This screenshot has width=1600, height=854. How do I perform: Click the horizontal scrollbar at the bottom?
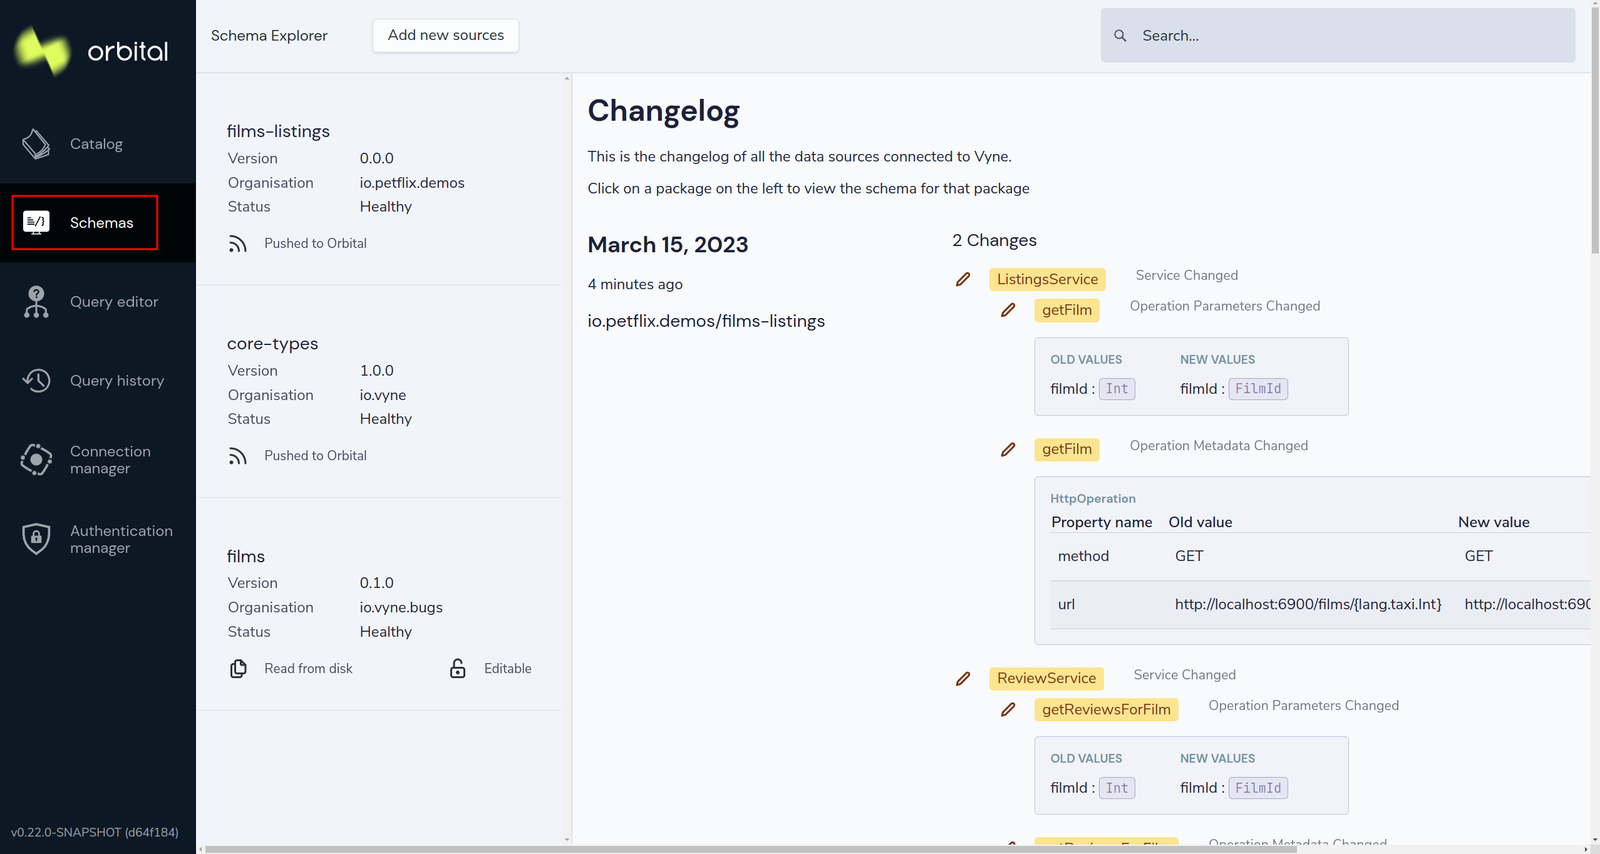tap(750, 849)
